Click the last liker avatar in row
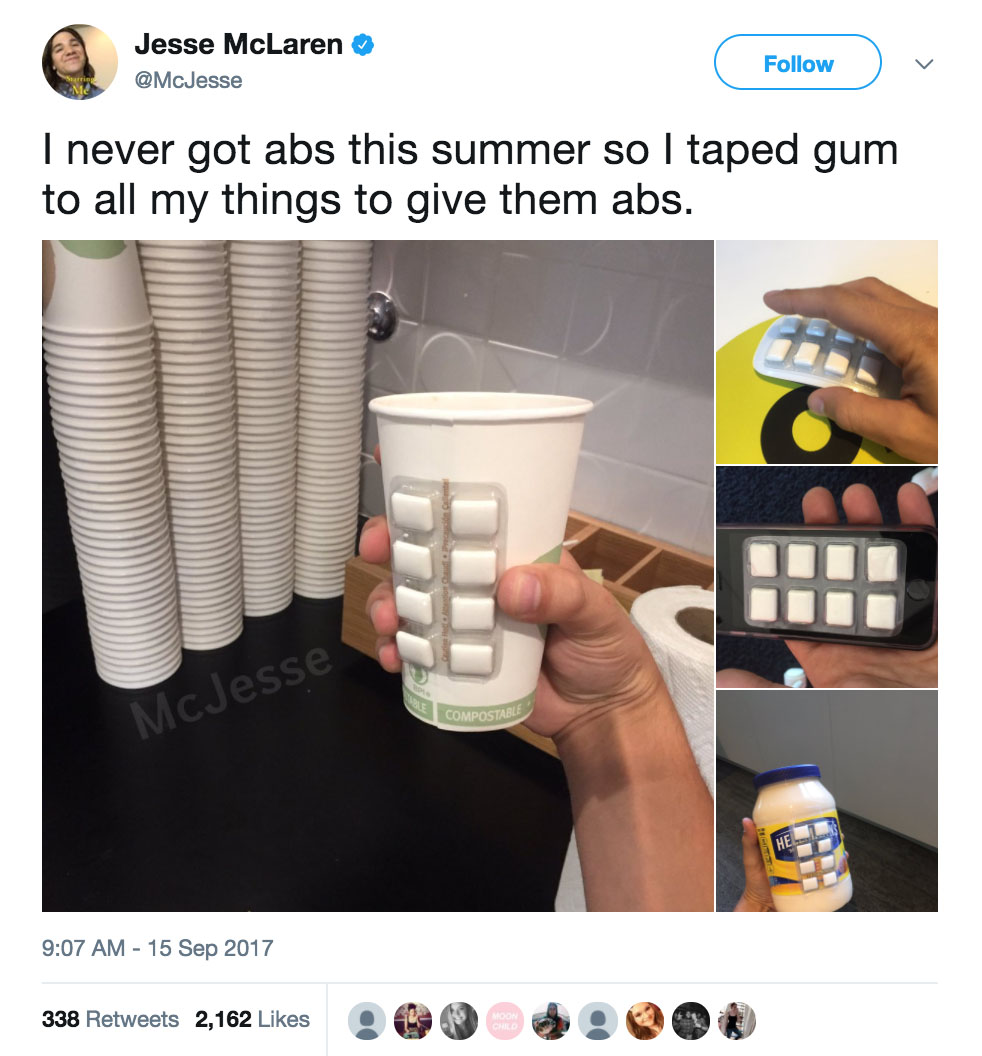 click(737, 1020)
